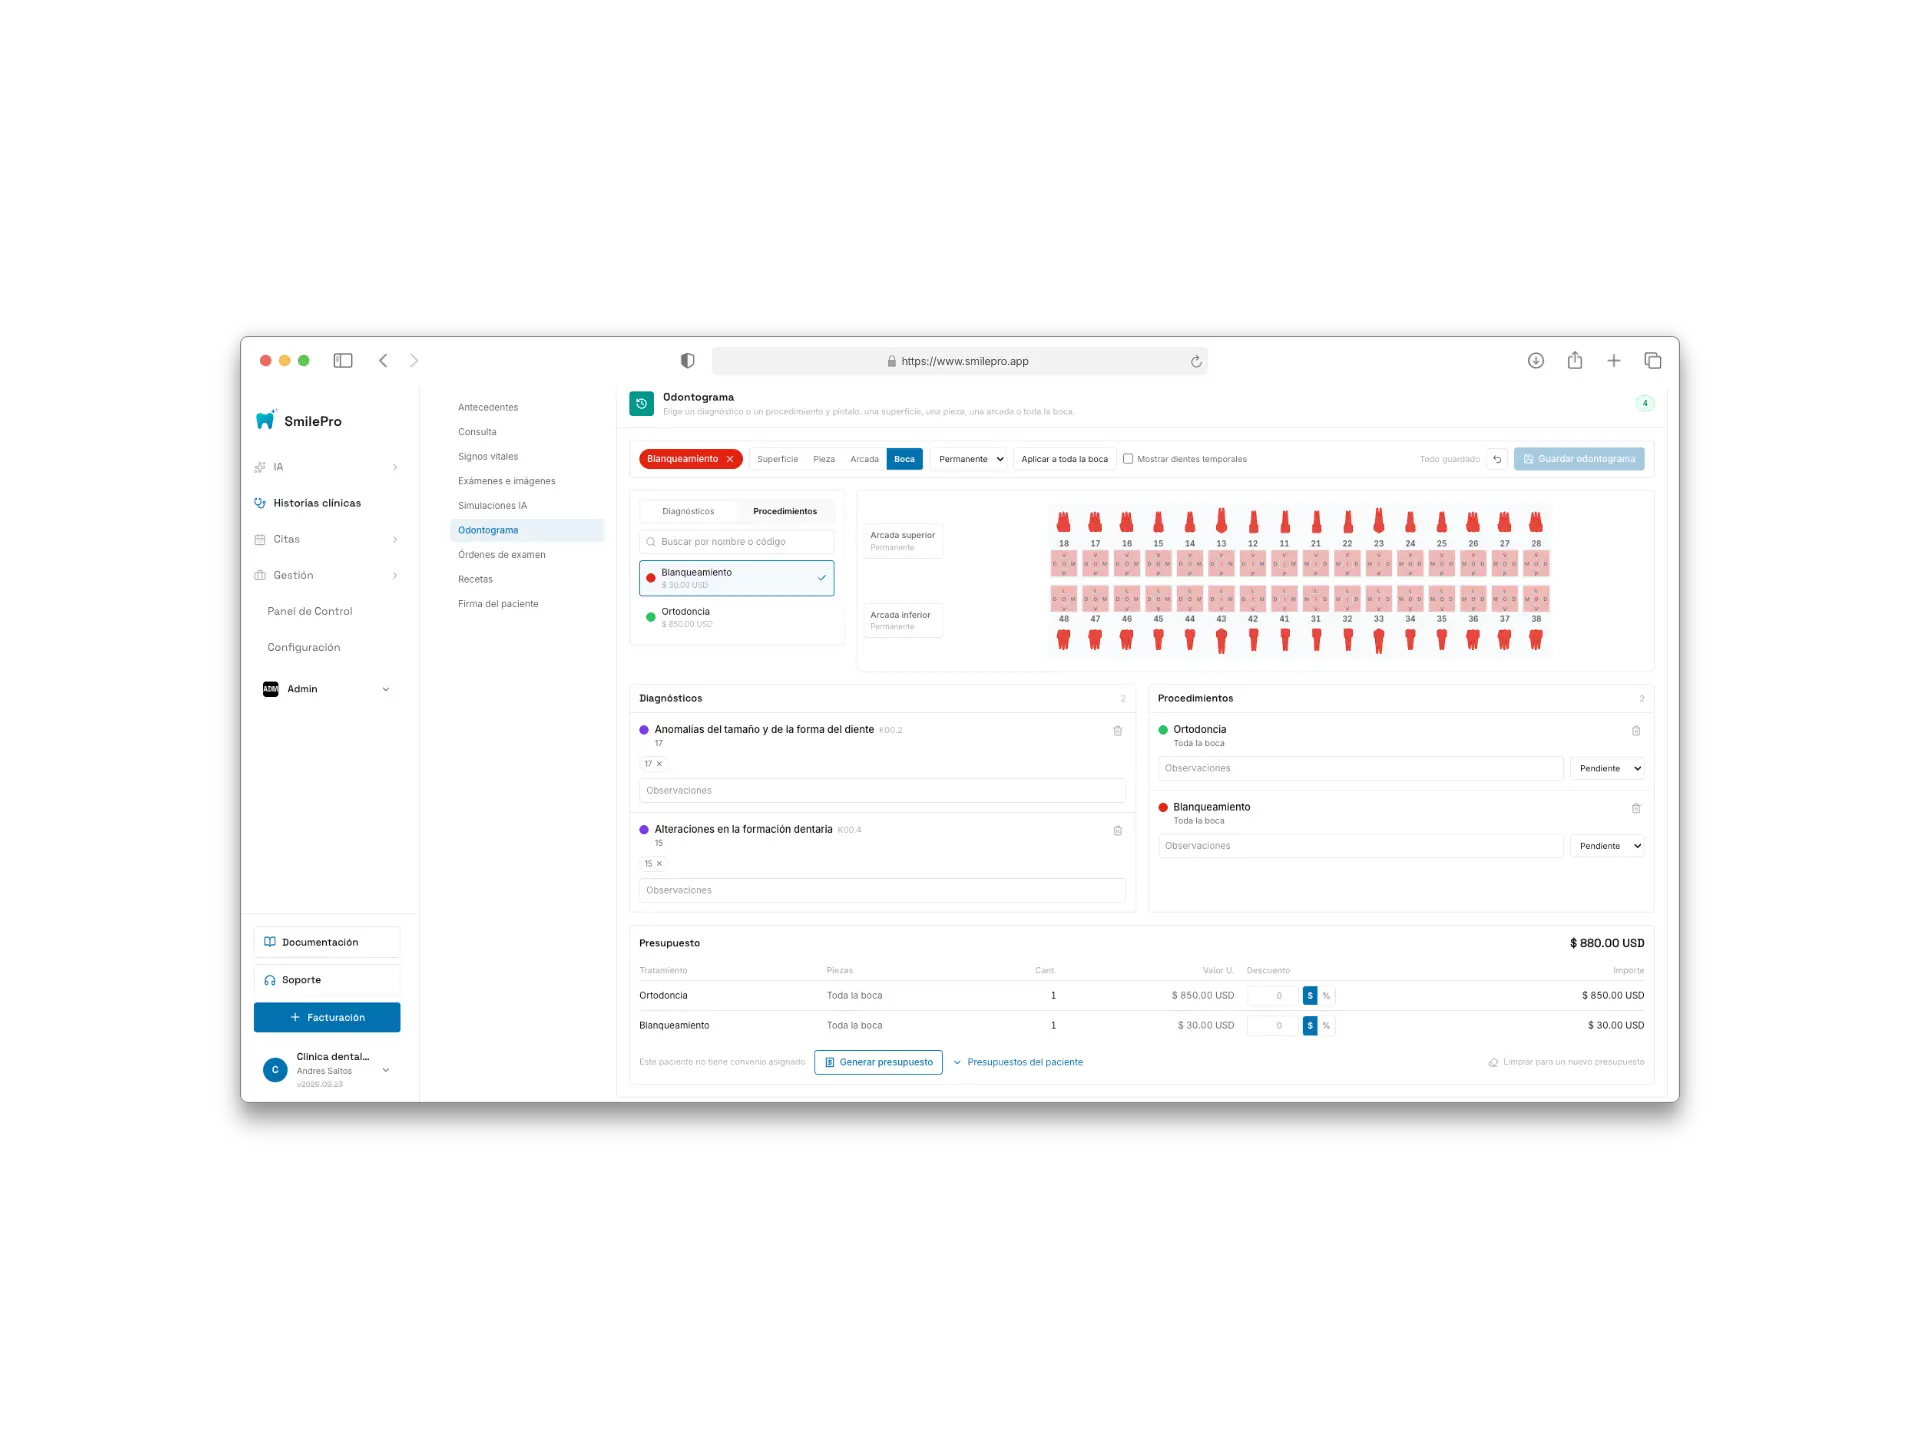This screenshot has height=1440, width=1920.
Task: Remove the Blanqueamiento selection chip
Action: tap(730, 459)
